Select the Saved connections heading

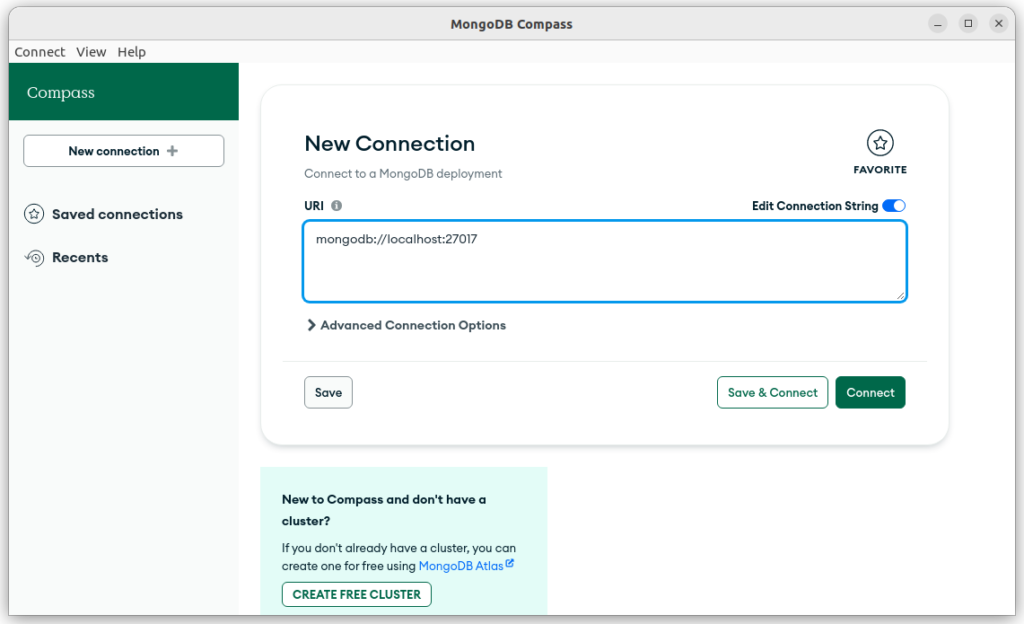pos(118,214)
